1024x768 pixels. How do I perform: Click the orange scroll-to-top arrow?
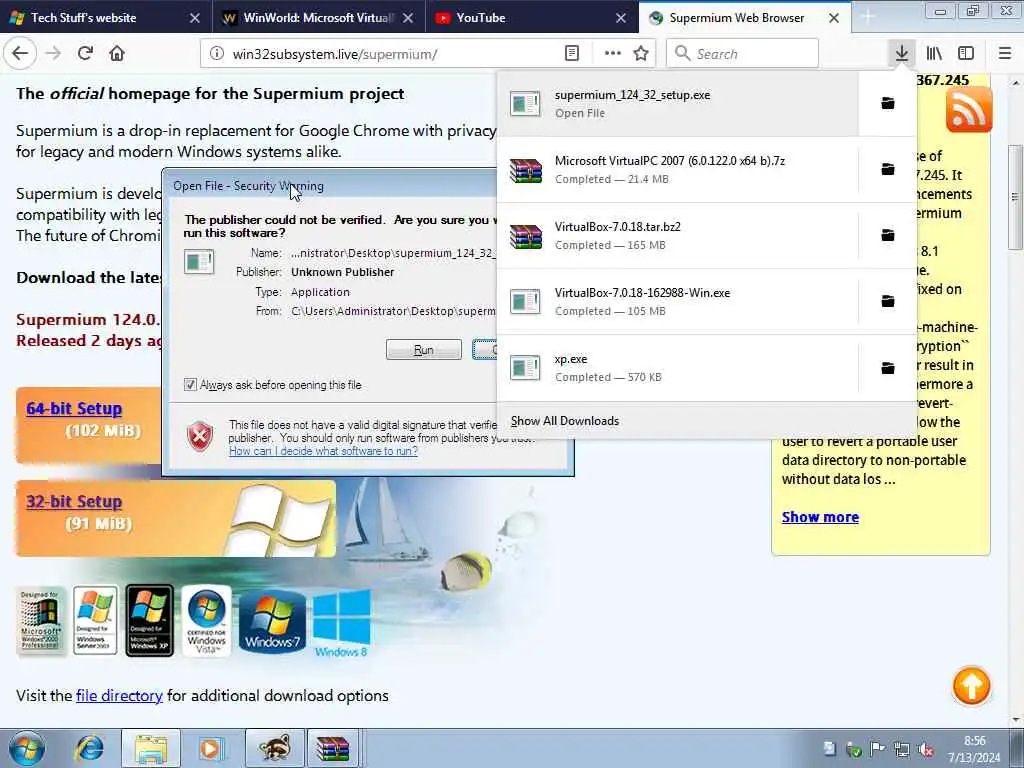tap(971, 686)
